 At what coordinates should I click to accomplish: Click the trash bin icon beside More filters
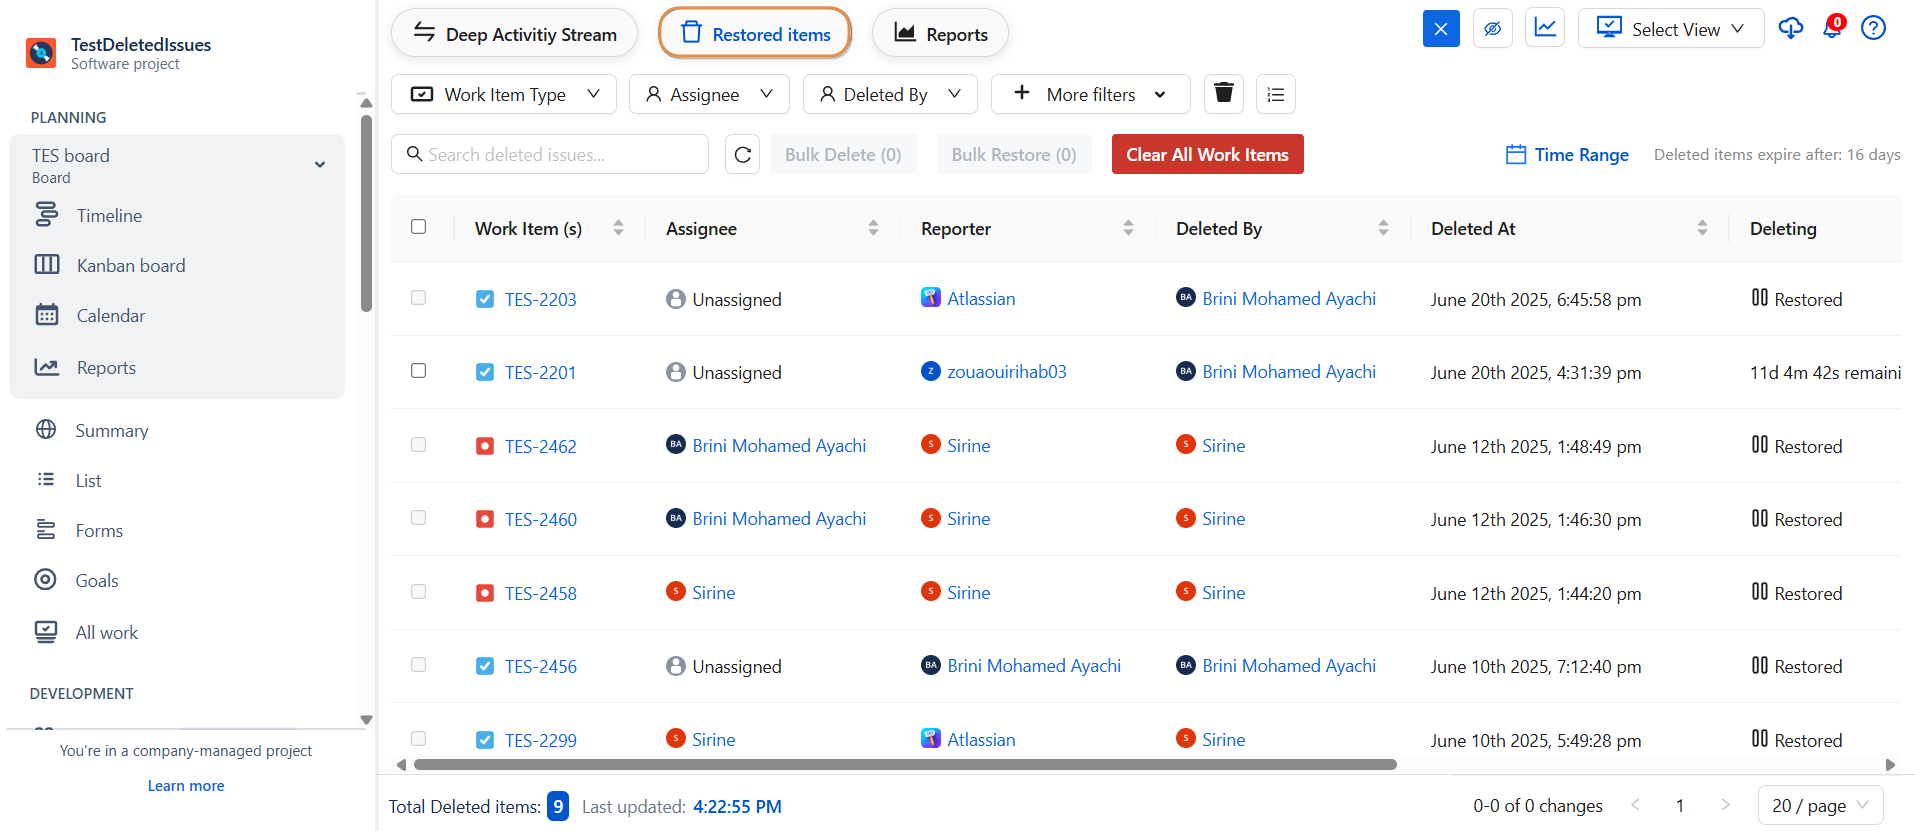(1223, 94)
